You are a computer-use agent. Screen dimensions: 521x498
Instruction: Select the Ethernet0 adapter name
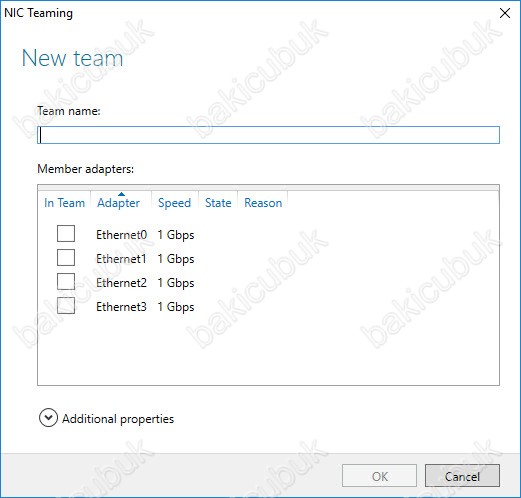(x=121, y=235)
